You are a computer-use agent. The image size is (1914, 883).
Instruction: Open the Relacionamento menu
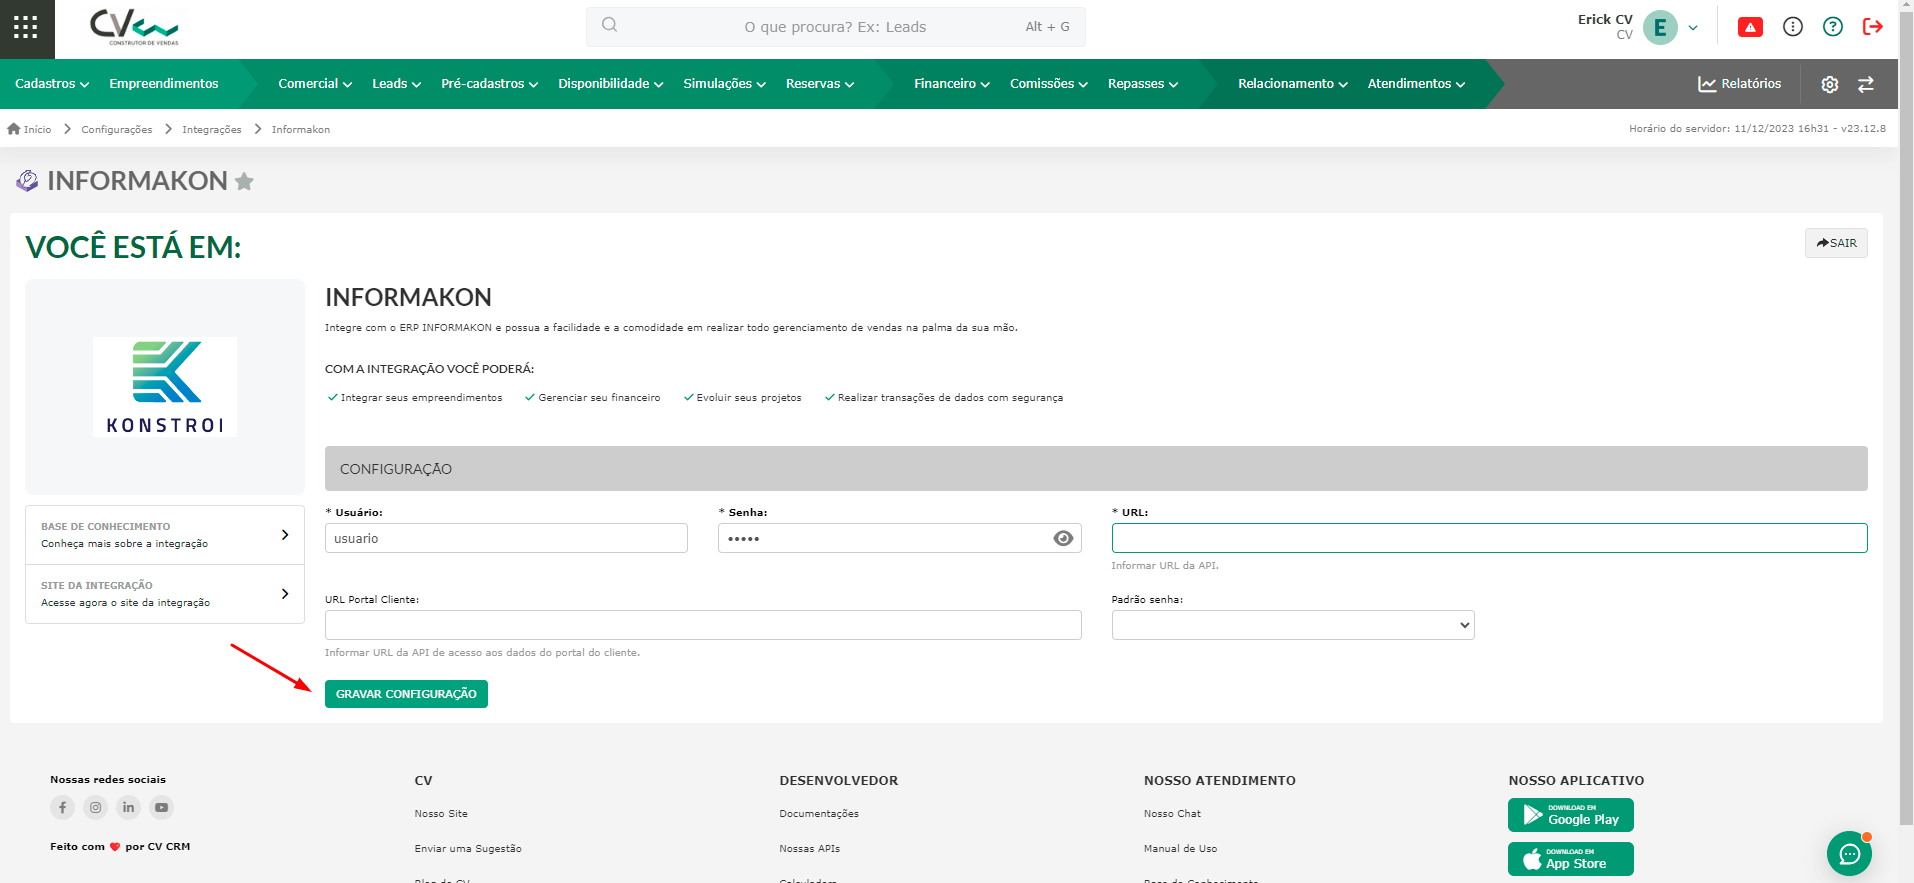[x=1293, y=84]
